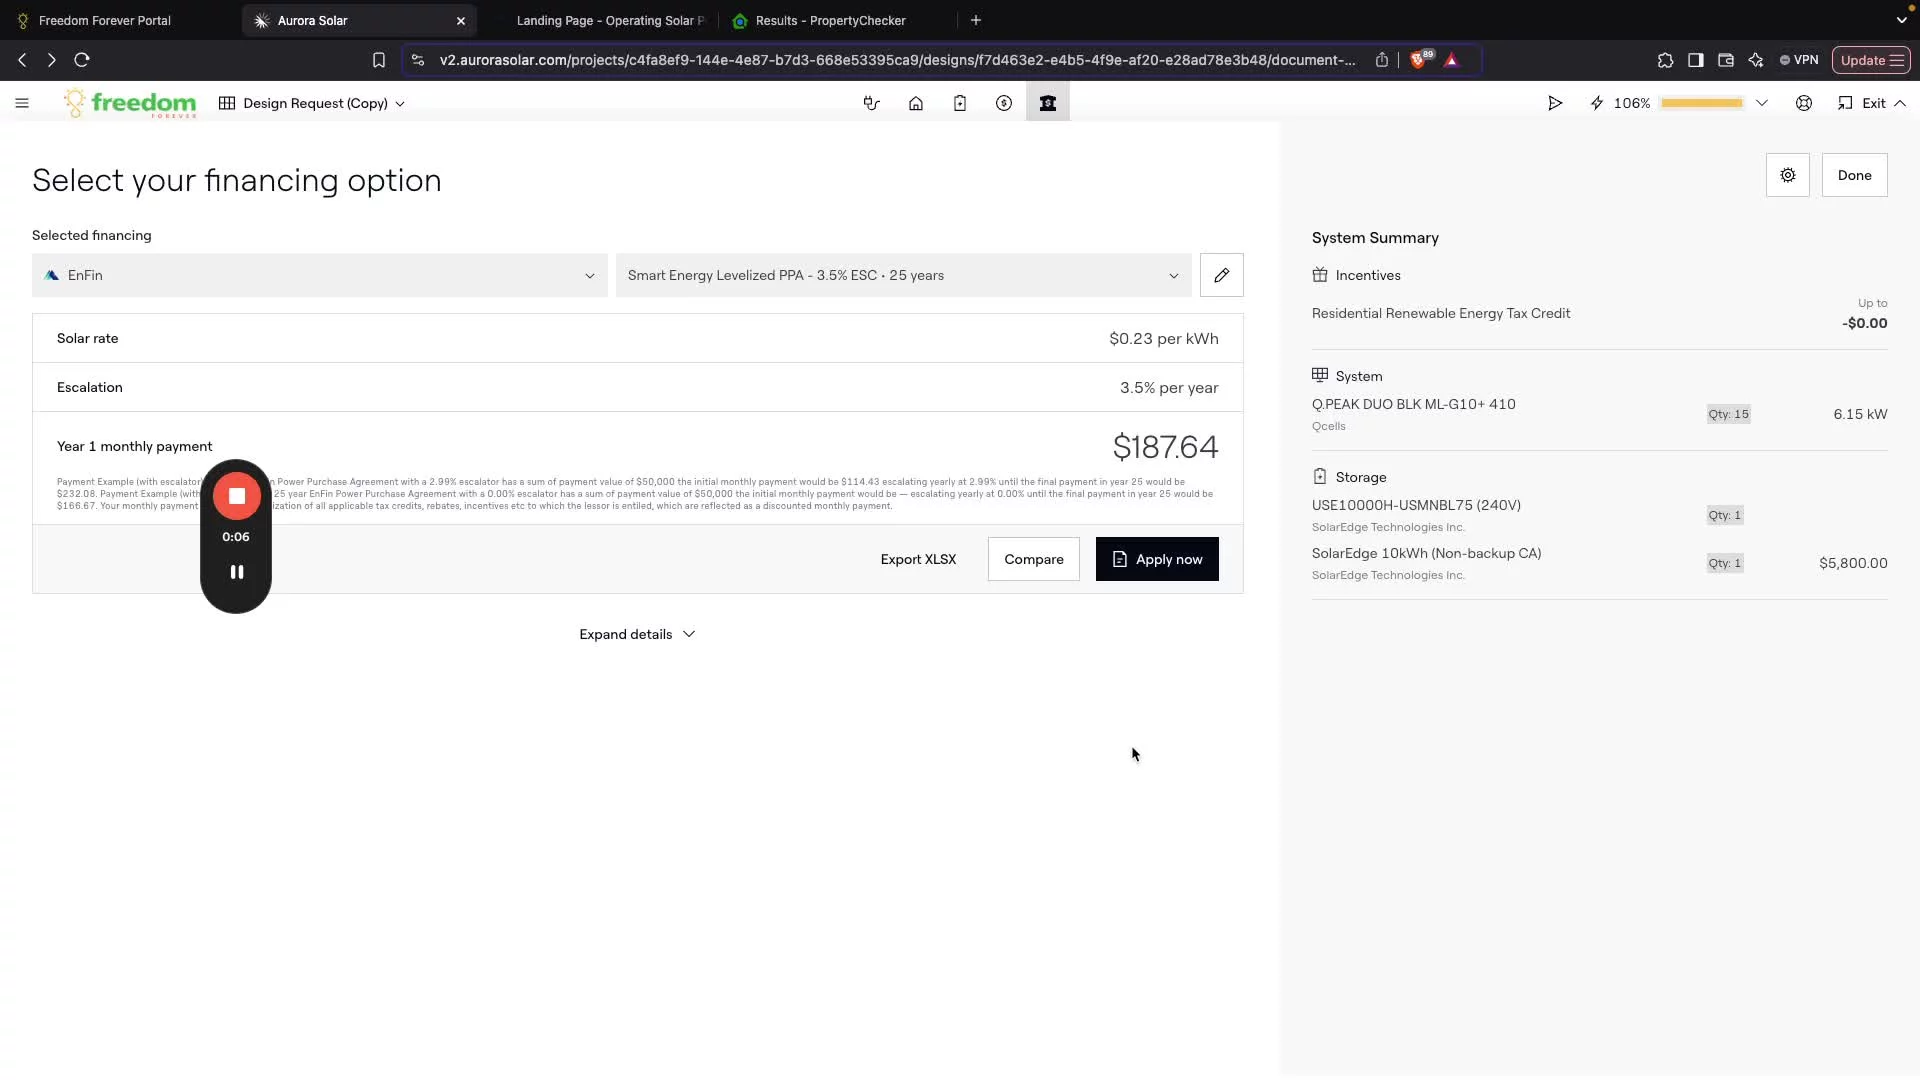Image resolution: width=1920 pixels, height=1080 pixels.
Task: Open the battery storage mode icon
Action: tap(960, 103)
